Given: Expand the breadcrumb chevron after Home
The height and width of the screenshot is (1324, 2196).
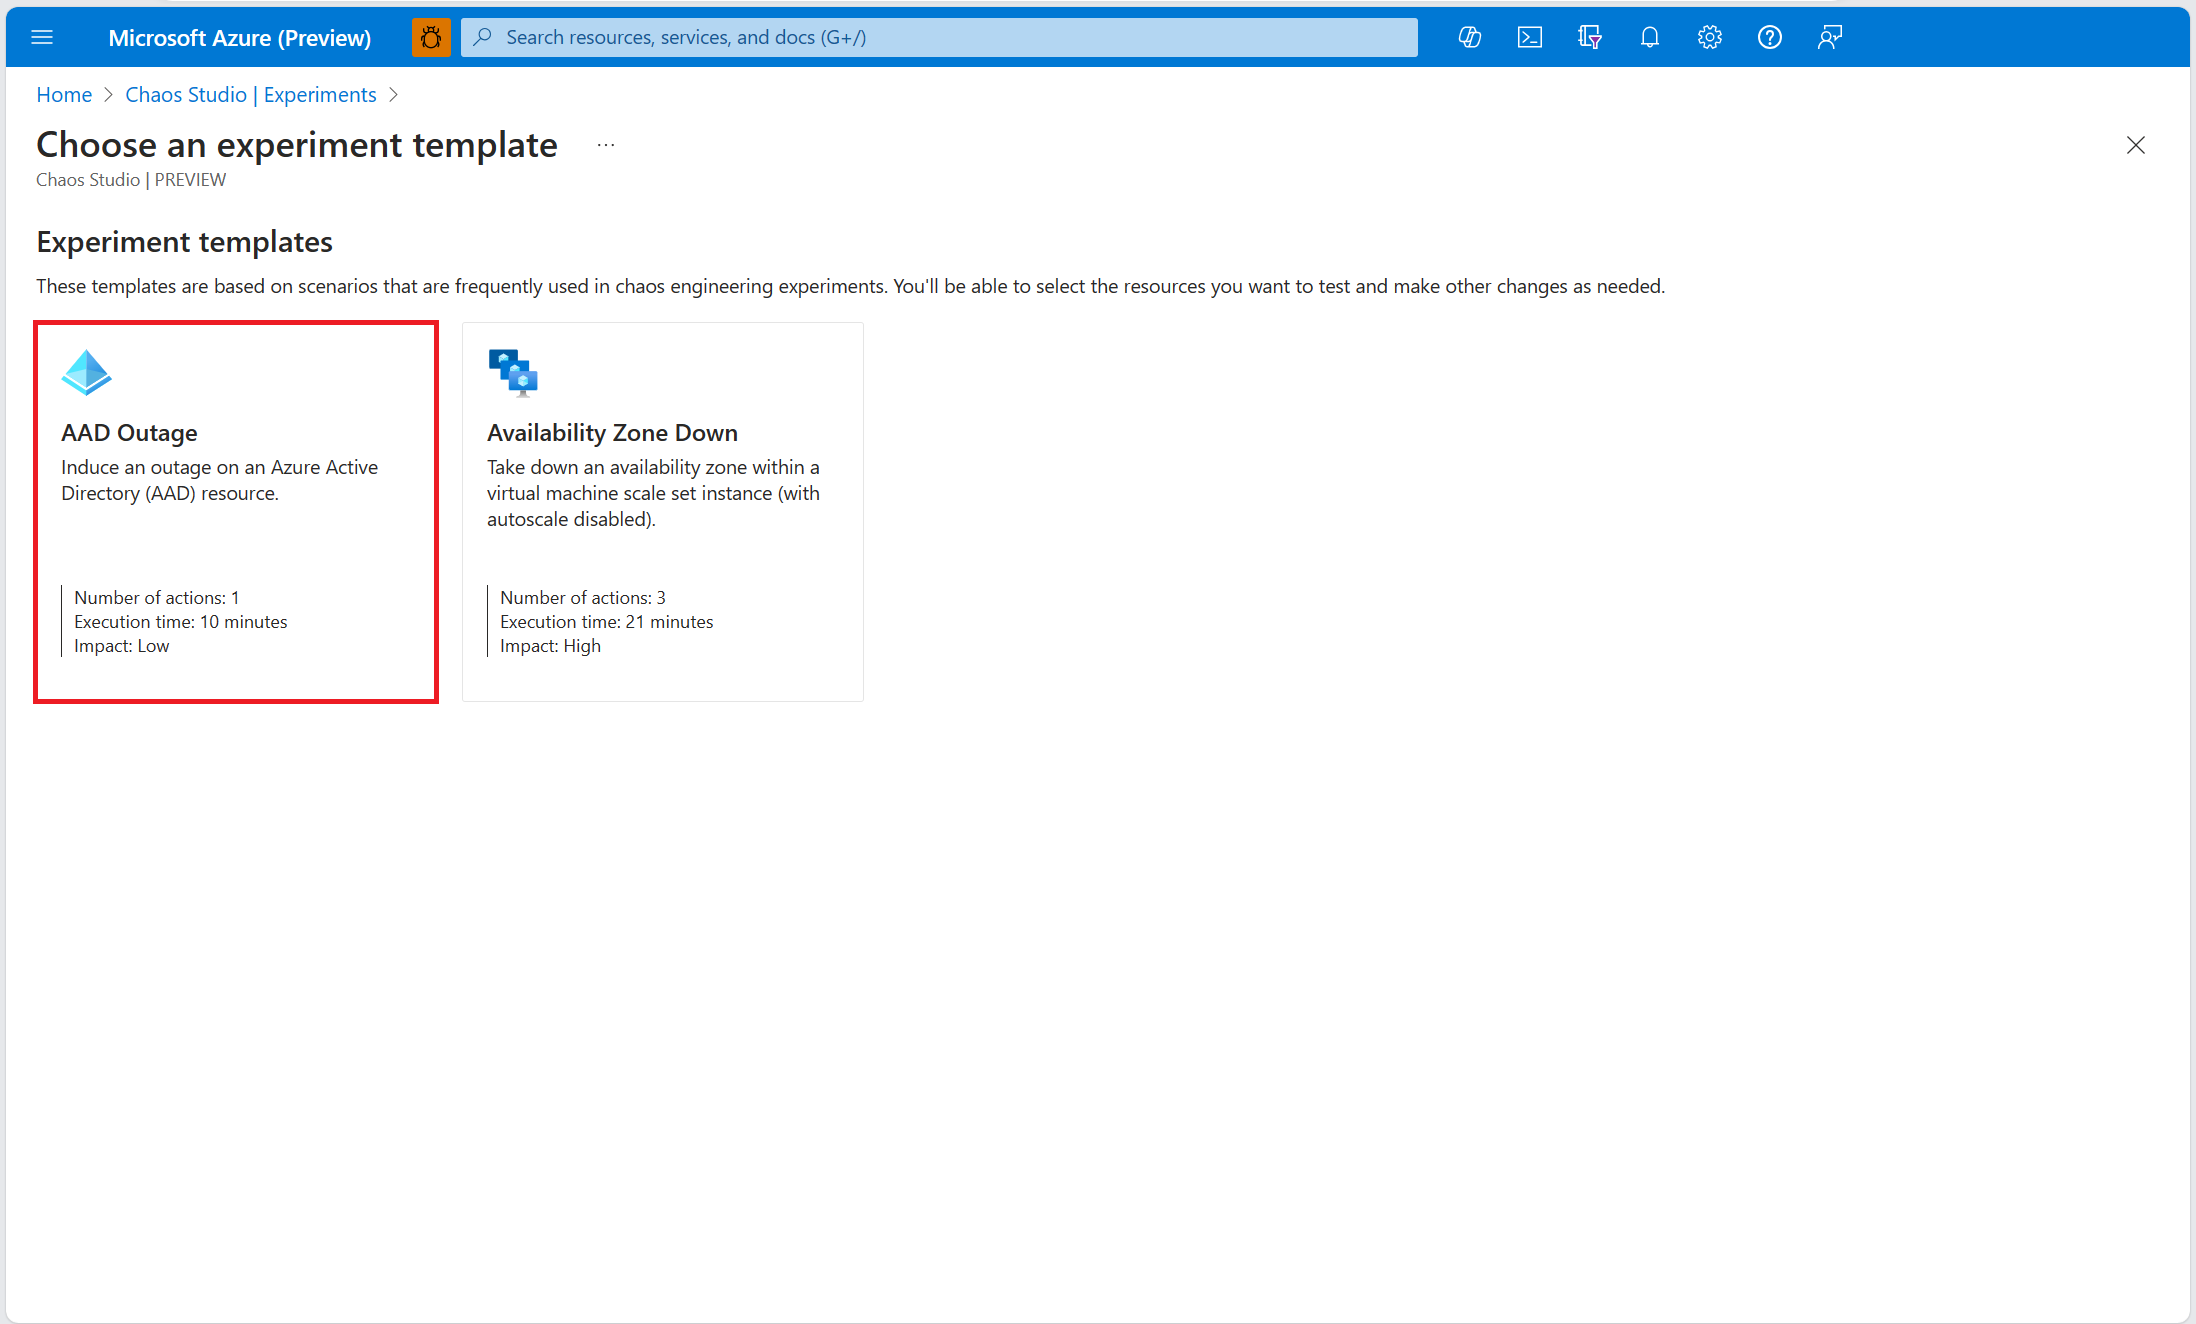Looking at the screenshot, I should coord(109,94).
